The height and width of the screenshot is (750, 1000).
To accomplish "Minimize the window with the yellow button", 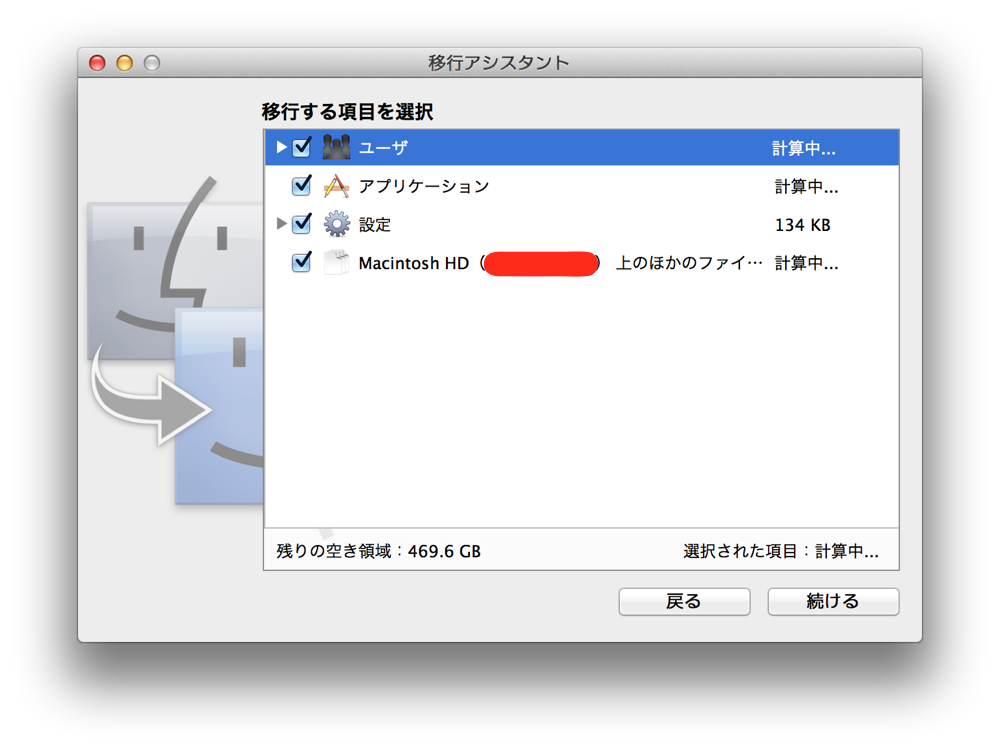I will pyautogui.click(x=124, y=63).
